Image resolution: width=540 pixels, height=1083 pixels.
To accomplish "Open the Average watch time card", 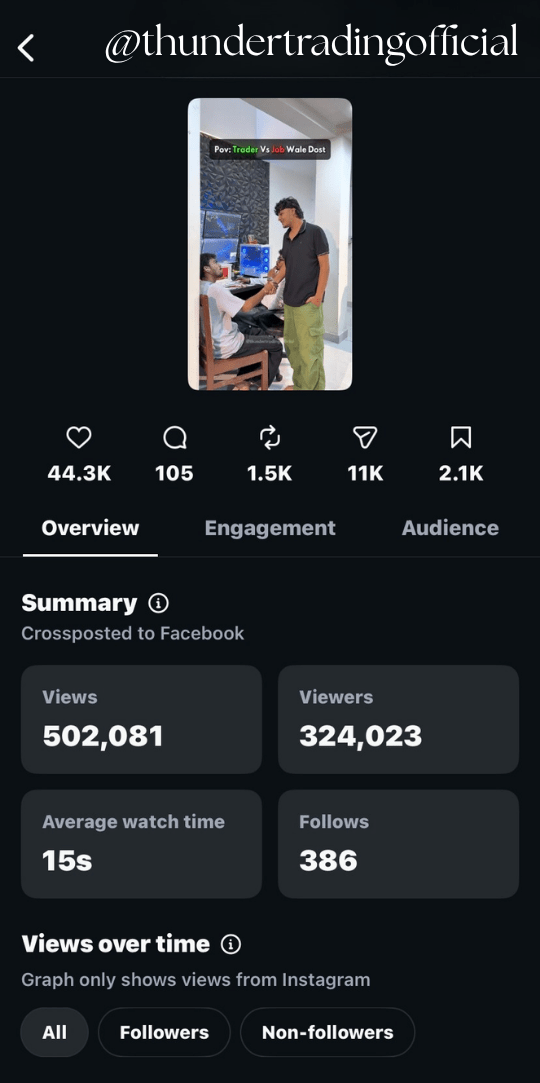I will [142, 844].
